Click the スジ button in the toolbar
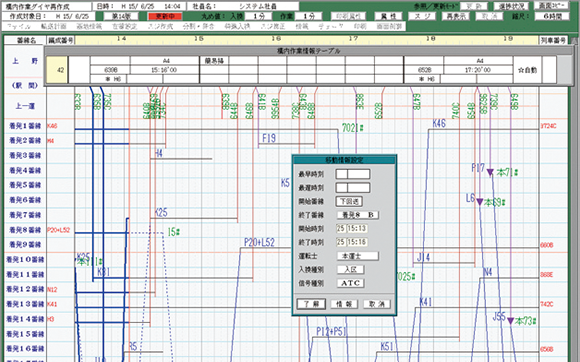The height and width of the screenshot is (362, 580). coord(422,16)
